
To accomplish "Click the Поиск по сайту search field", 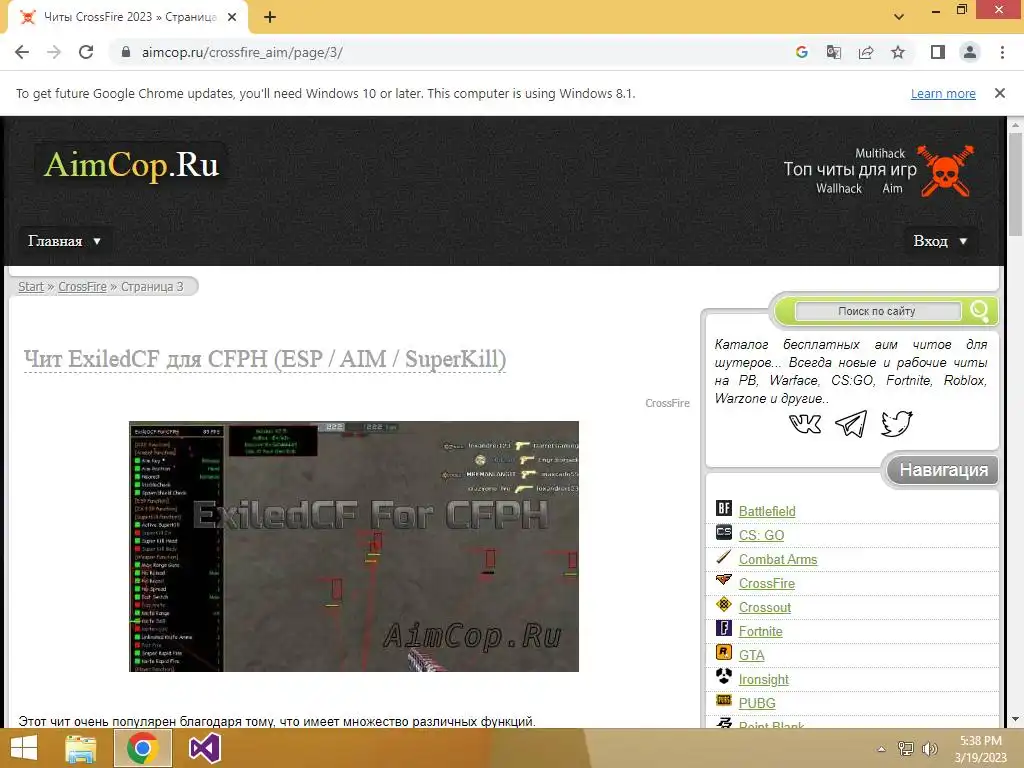I will click(x=877, y=312).
